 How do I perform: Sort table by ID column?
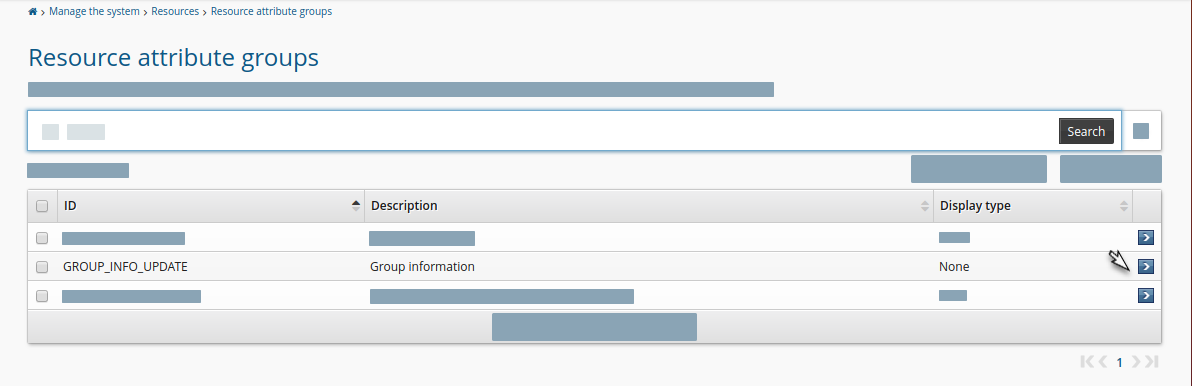pos(211,206)
